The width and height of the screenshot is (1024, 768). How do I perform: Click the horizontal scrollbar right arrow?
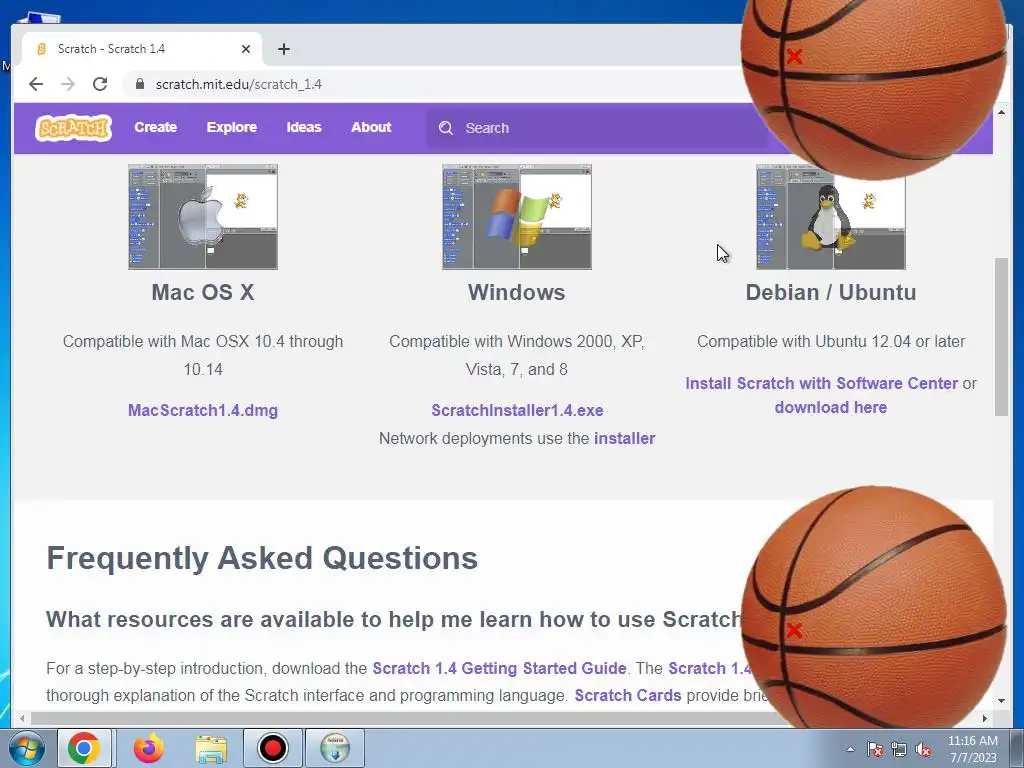coord(985,718)
